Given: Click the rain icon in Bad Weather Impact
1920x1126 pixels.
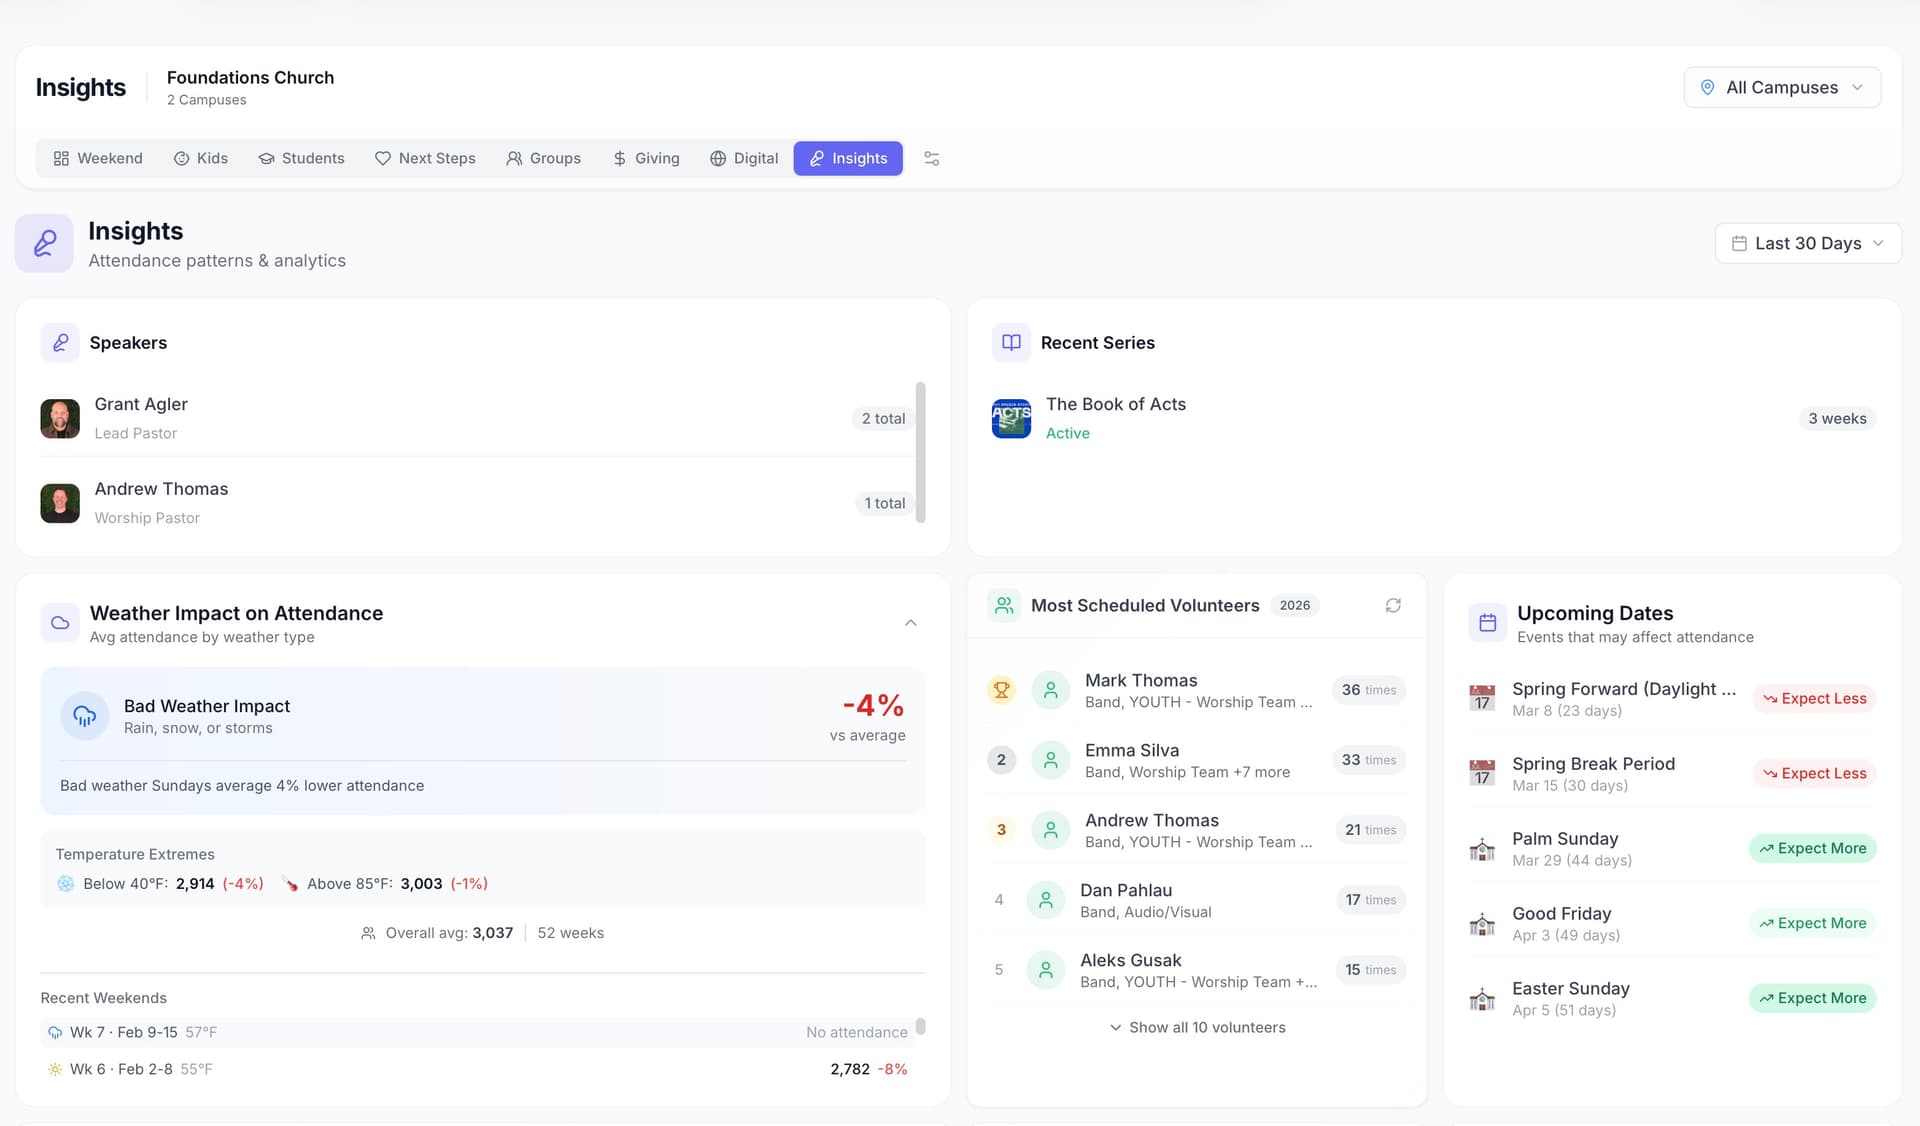Looking at the screenshot, I should point(84,716).
